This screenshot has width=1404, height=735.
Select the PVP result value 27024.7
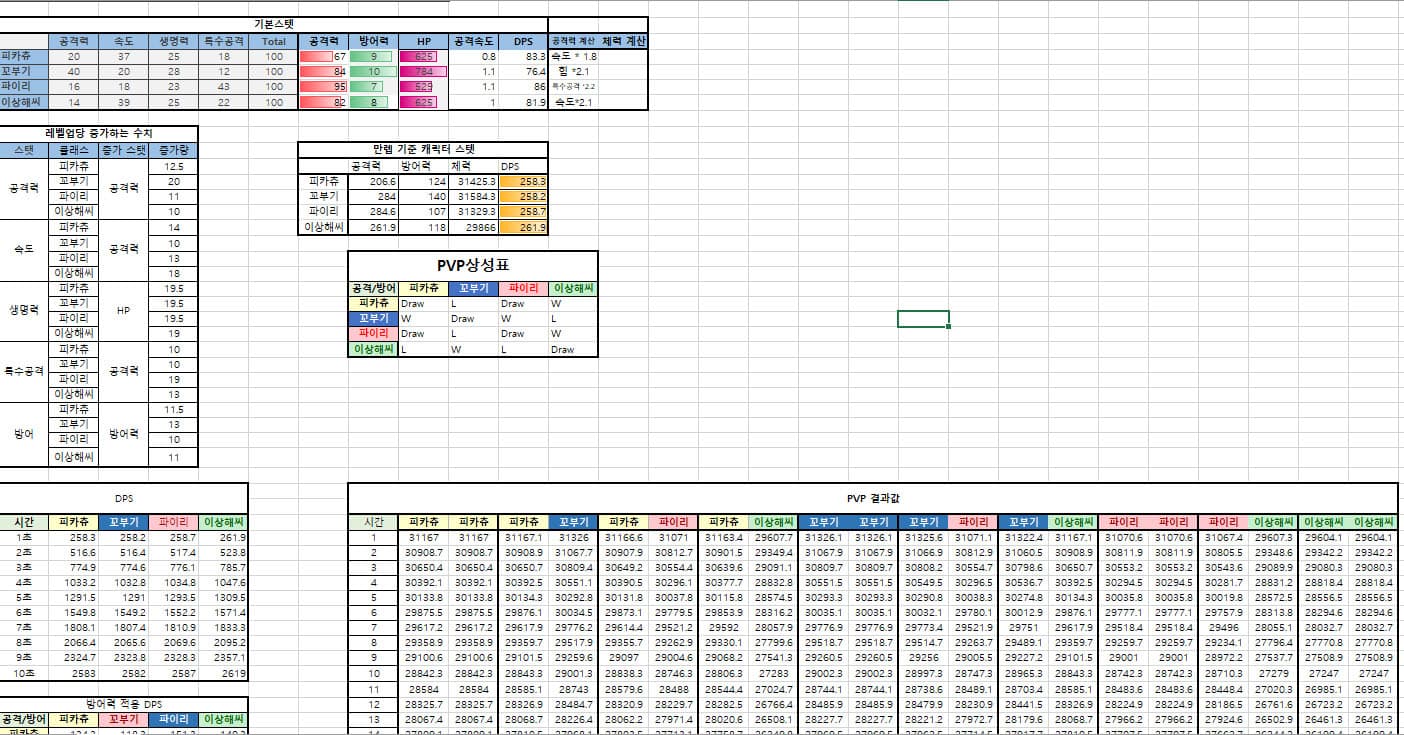[773, 689]
